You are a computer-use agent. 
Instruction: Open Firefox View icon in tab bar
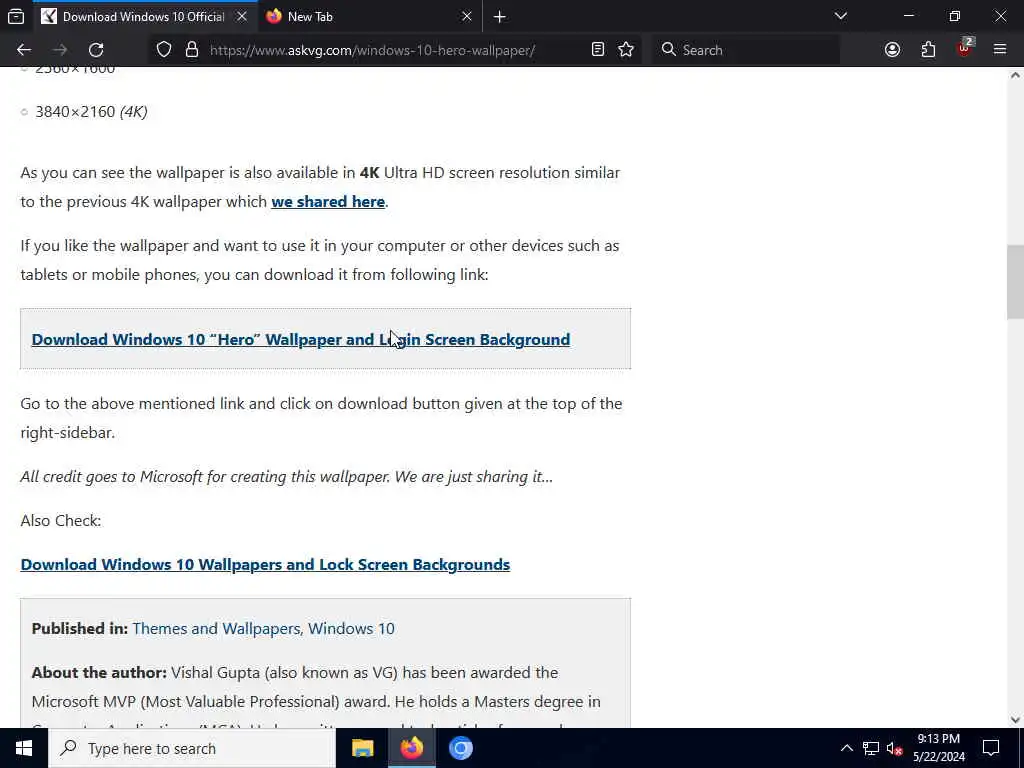coord(16,16)
